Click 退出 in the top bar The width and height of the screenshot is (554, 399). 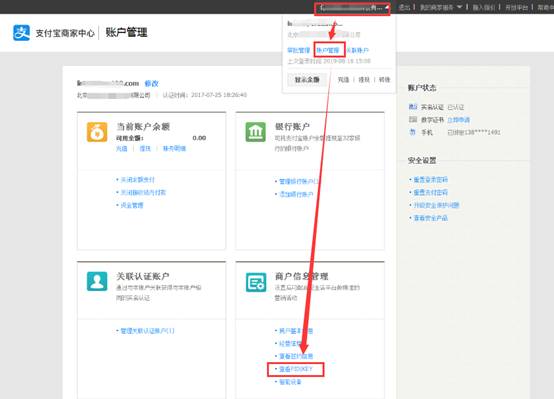404,7
